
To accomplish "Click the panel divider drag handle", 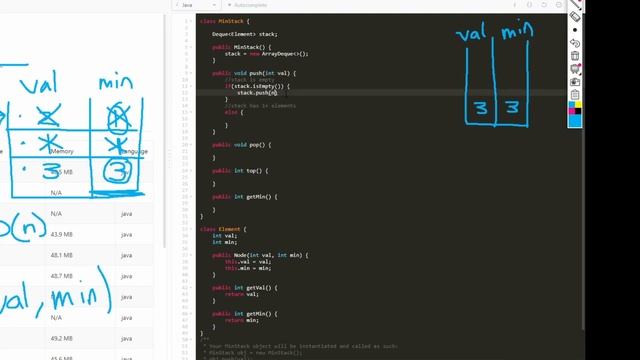I will click(169, 158).
